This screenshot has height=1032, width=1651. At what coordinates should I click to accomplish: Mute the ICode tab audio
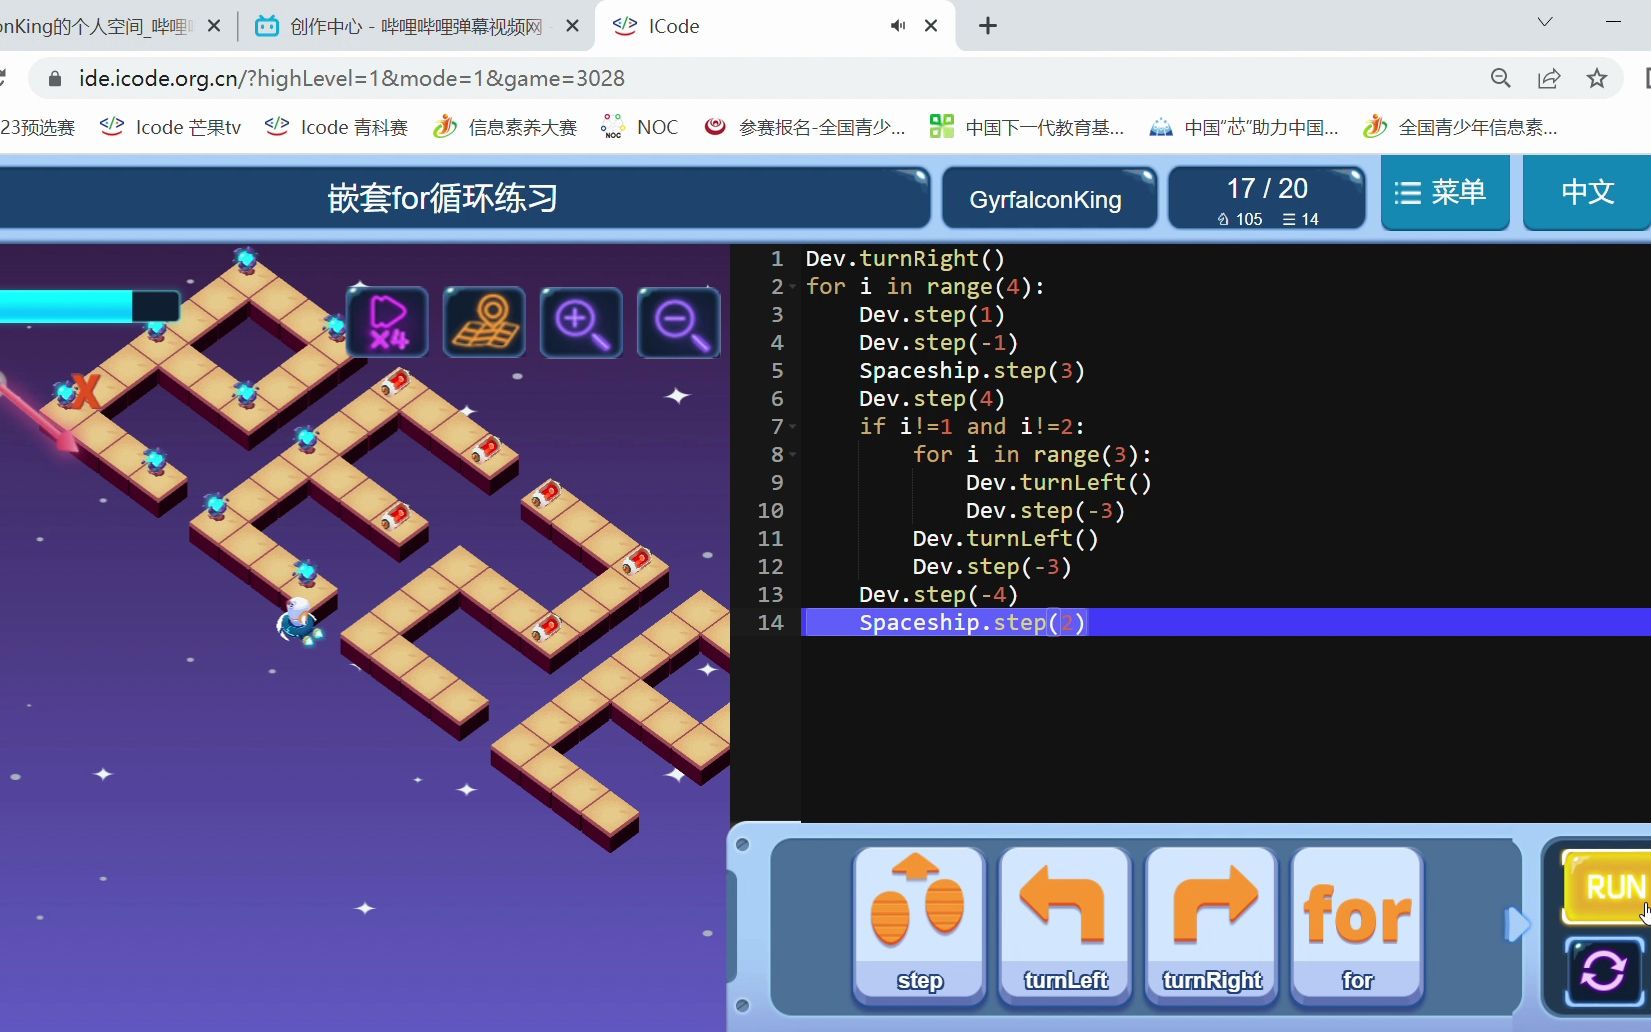pos(898,26)
